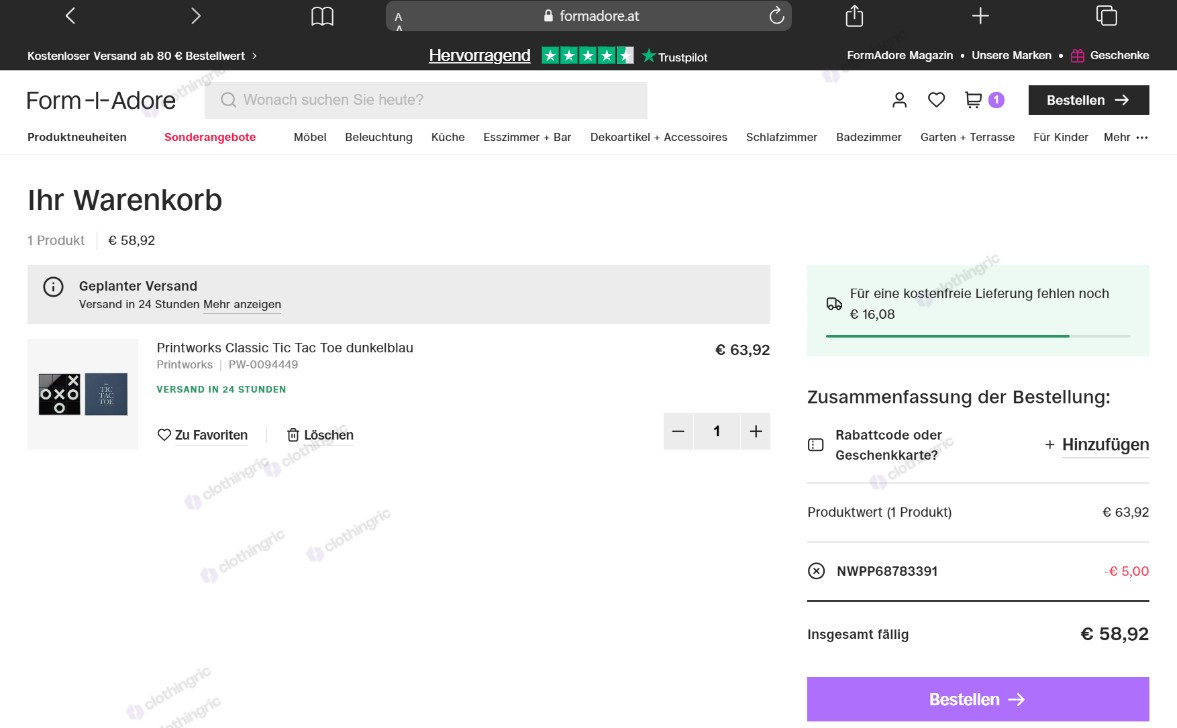Add product to favourites via Zu Favoriten

tap(203, 435)
